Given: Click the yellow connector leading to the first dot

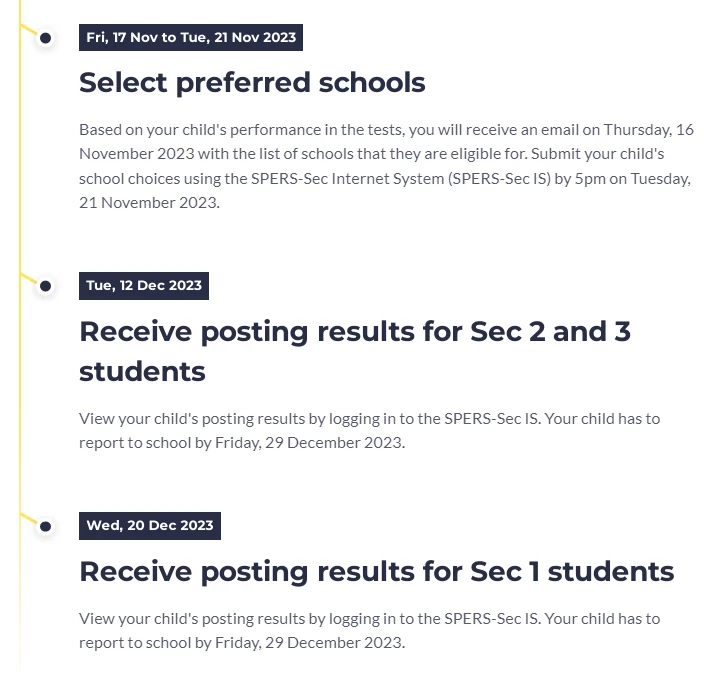Looking at the screenshot, I should 29,30.
